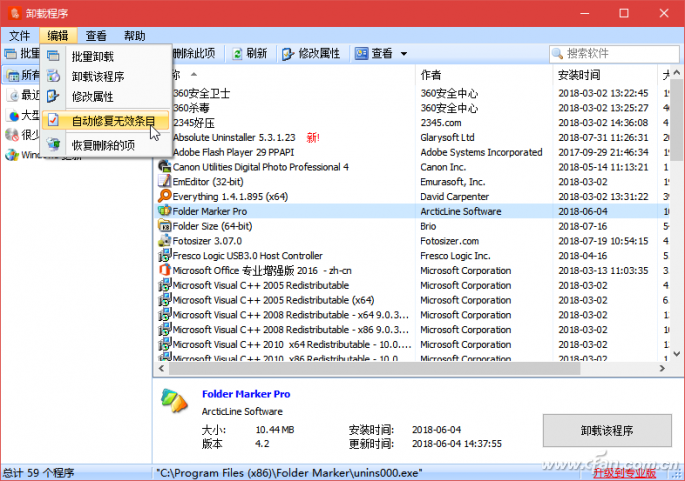
Task: Expand the 查看 toolbar dropdown arrow
Action: click(x=404, y=54)
